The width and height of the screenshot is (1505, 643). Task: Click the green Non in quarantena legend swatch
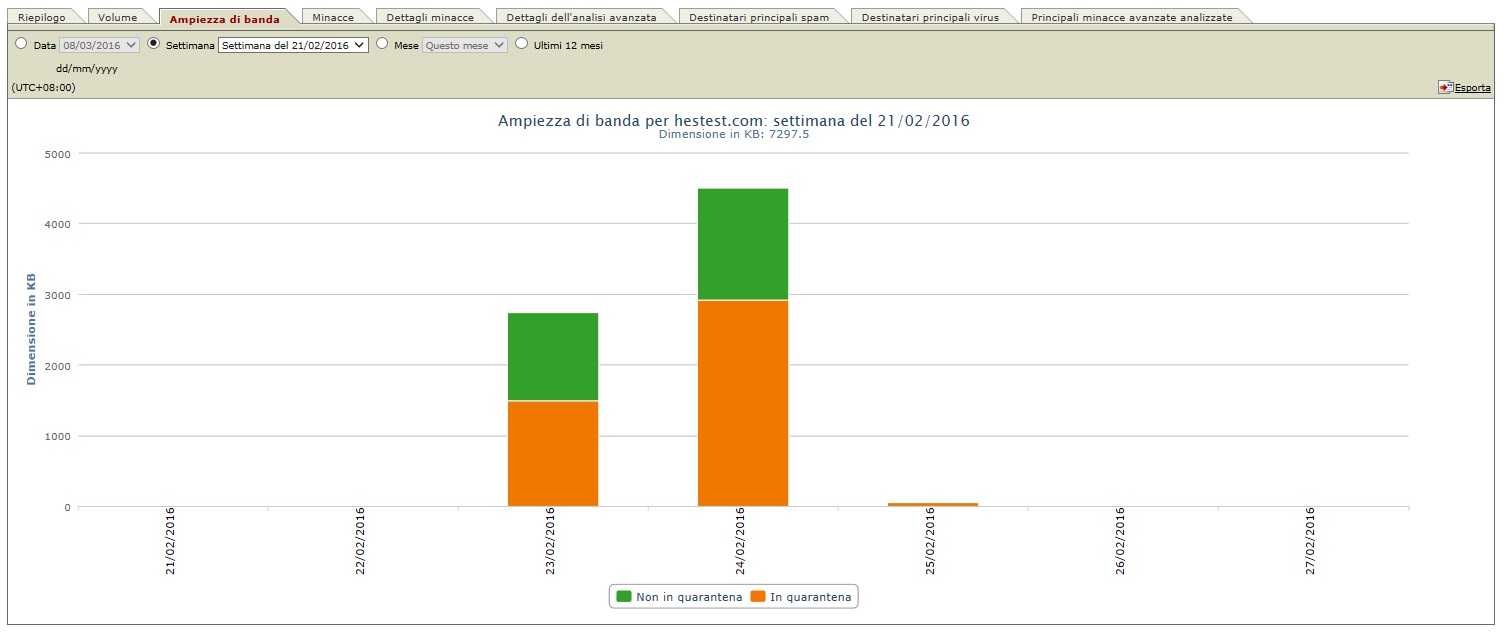[x=624, y=597]
